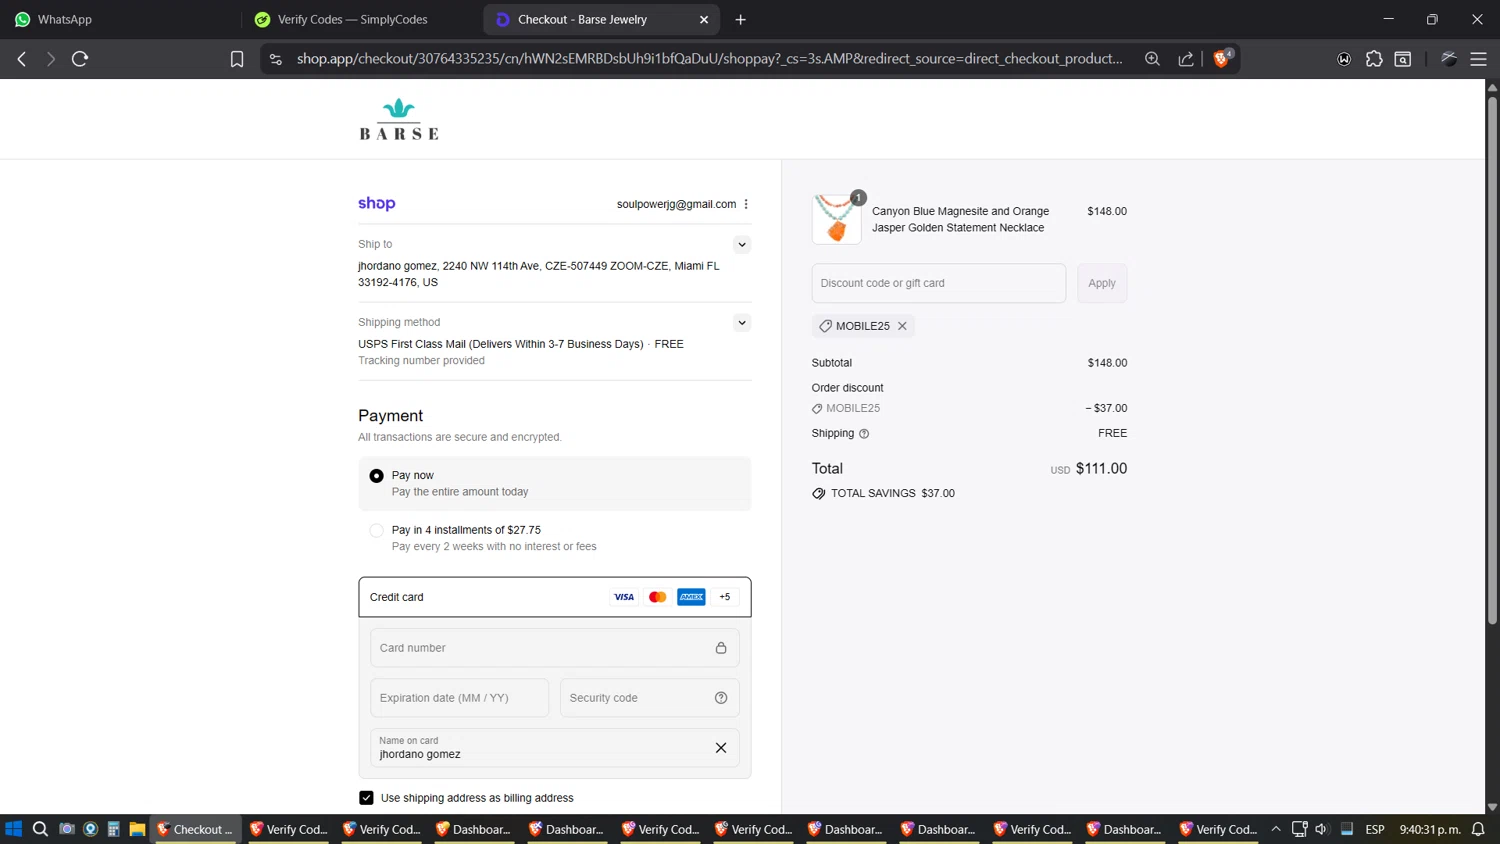Image resolution: width=1500 pixels, height=844 pixels.
Task: Focus the Discount code or gift card field
Action: tap(939, 283)
